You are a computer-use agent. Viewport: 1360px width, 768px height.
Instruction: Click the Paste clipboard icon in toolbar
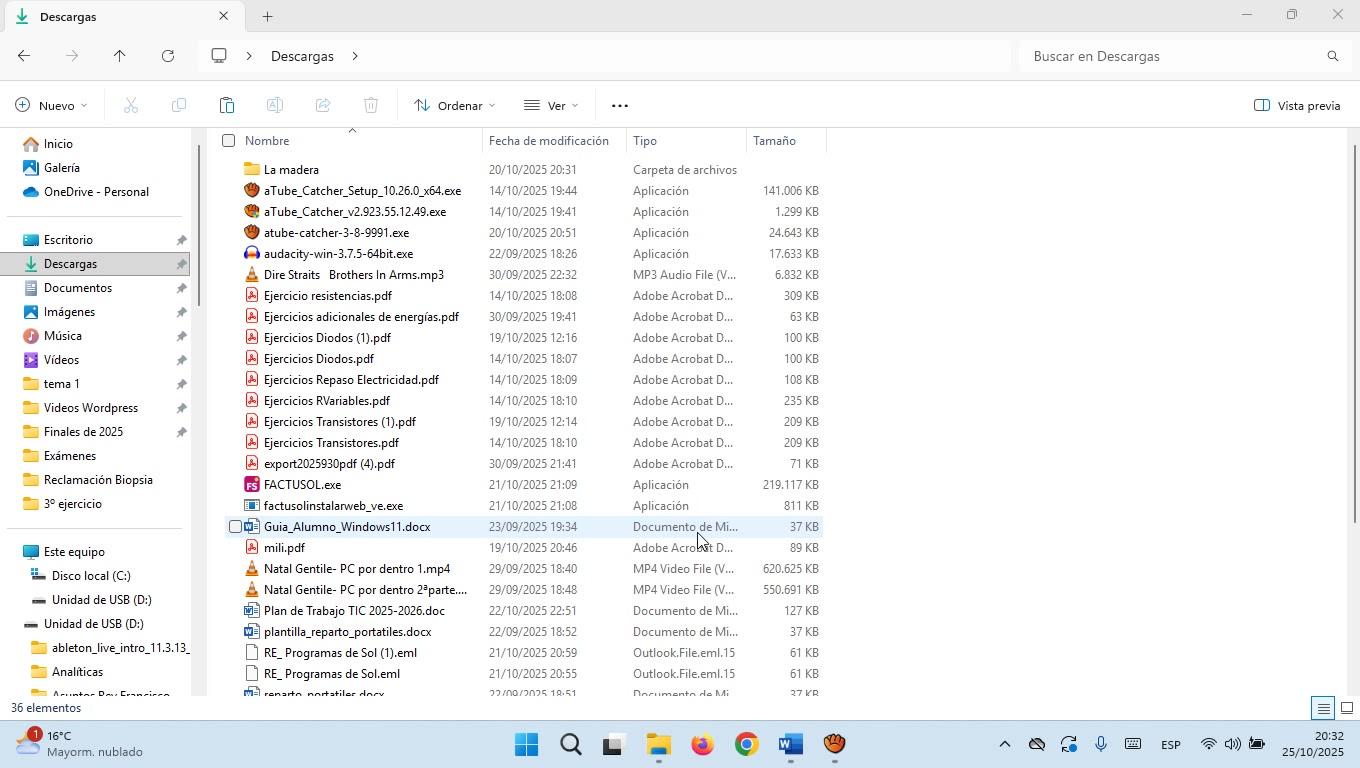click(x=227, y=105)
